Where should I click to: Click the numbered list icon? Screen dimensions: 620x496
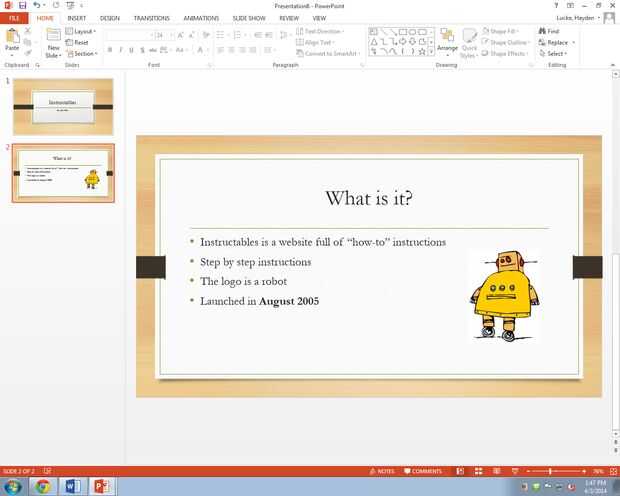[x=237, y=35]
